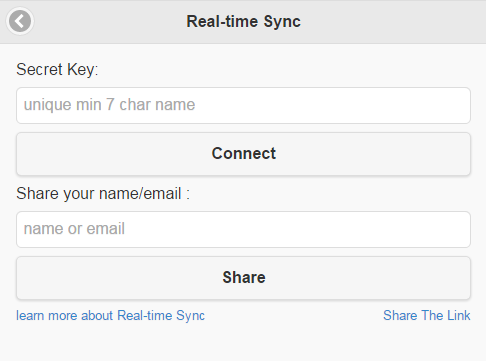The image size is (486, 361).
Task: Open learn more about Real-time Sync link
Action: click(110, 316)
